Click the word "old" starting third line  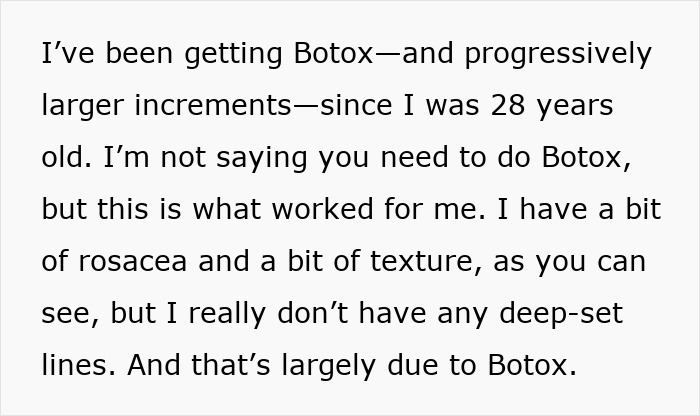66,157
